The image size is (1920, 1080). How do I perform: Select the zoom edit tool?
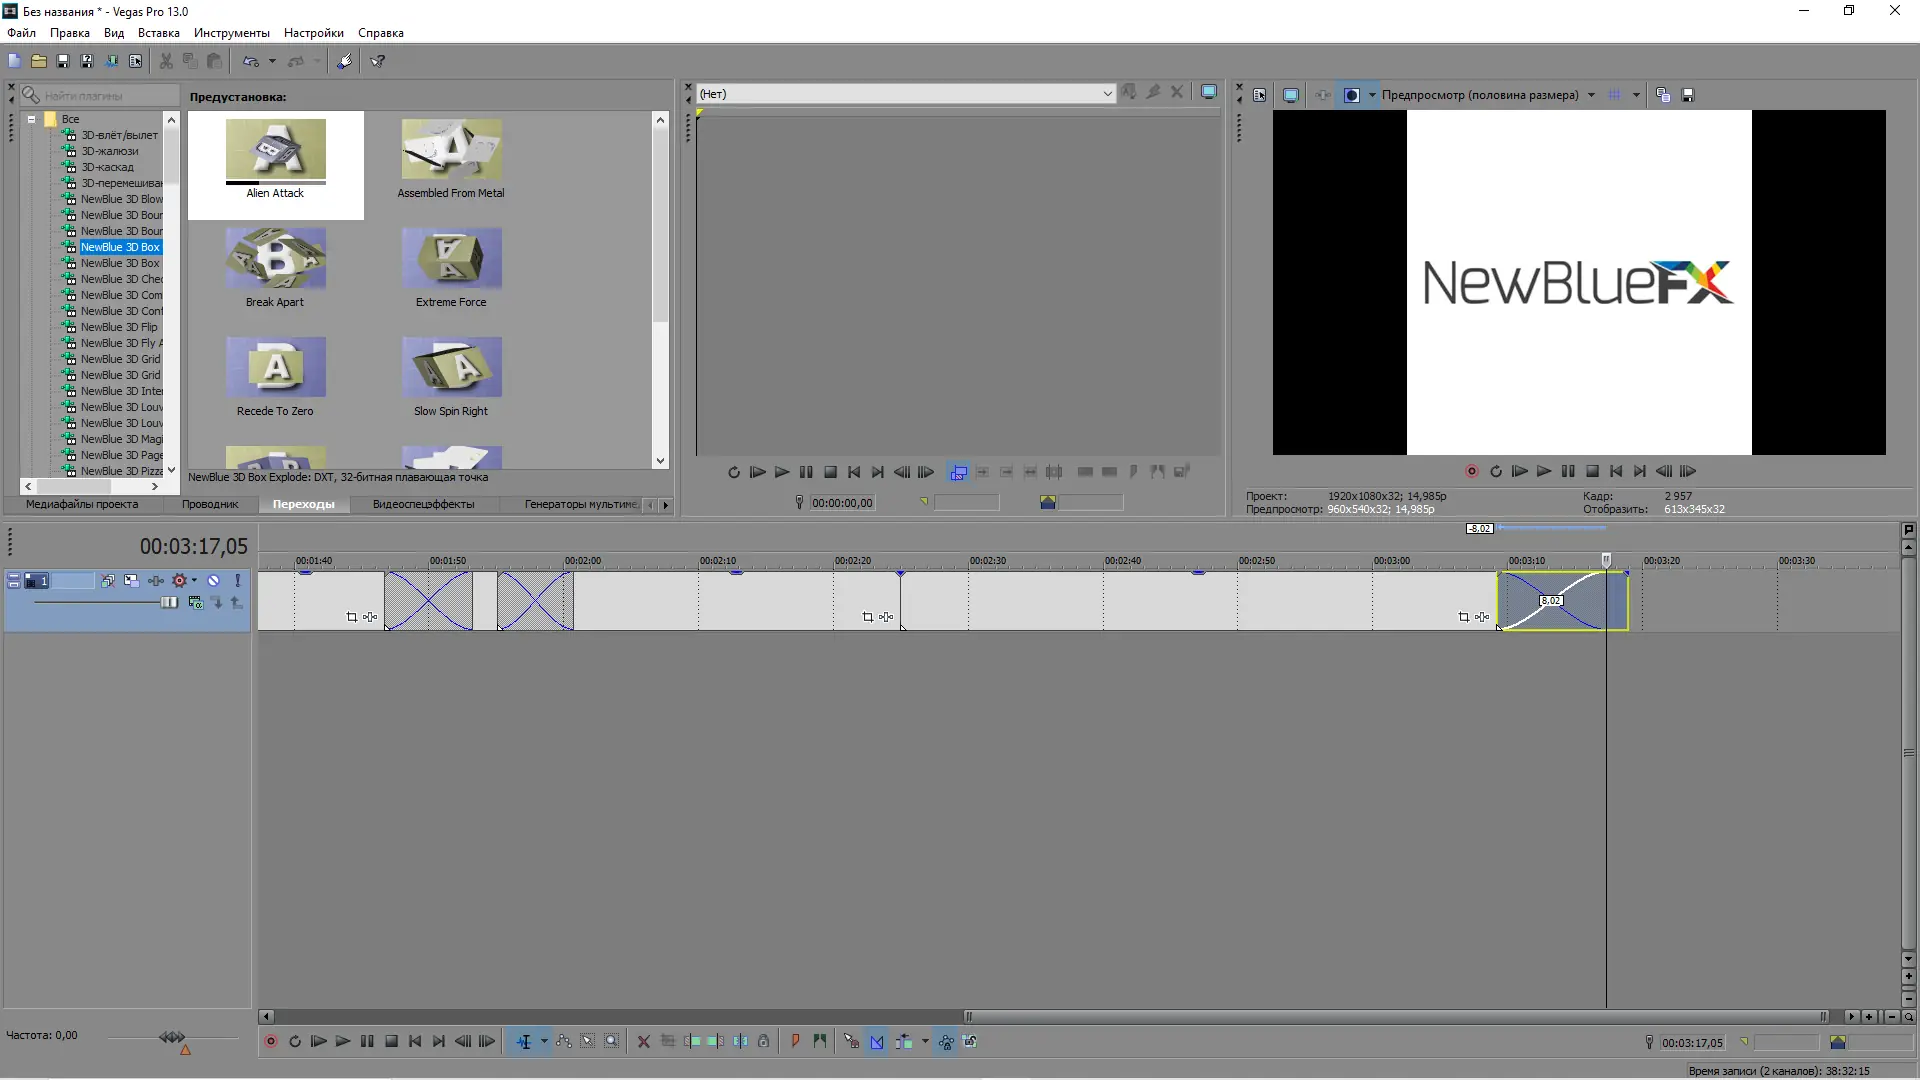pos(611,1042)
